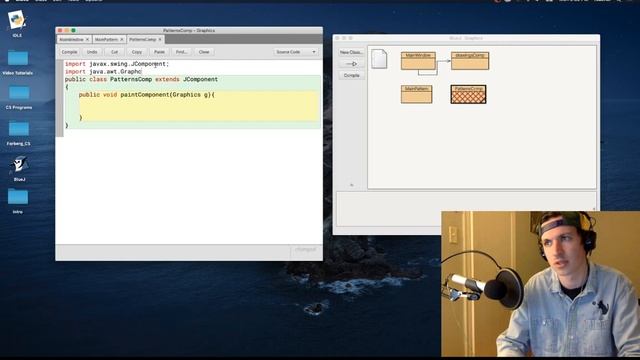The width and height of the screenshot is (640, 360).
Task: Open the Farberg_CS desktop folder
Action: pos(19,129)
